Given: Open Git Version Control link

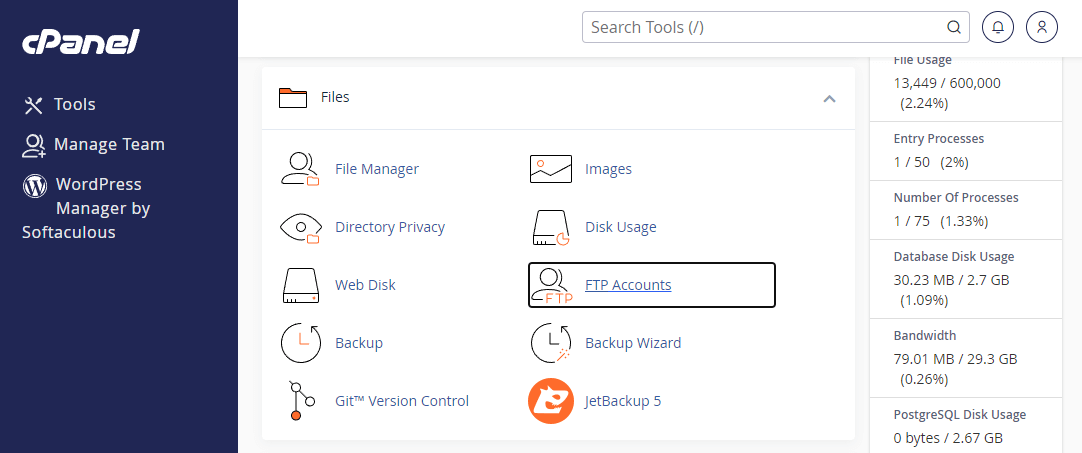Looking at the screenshot, I should click(x=402, y=401).
